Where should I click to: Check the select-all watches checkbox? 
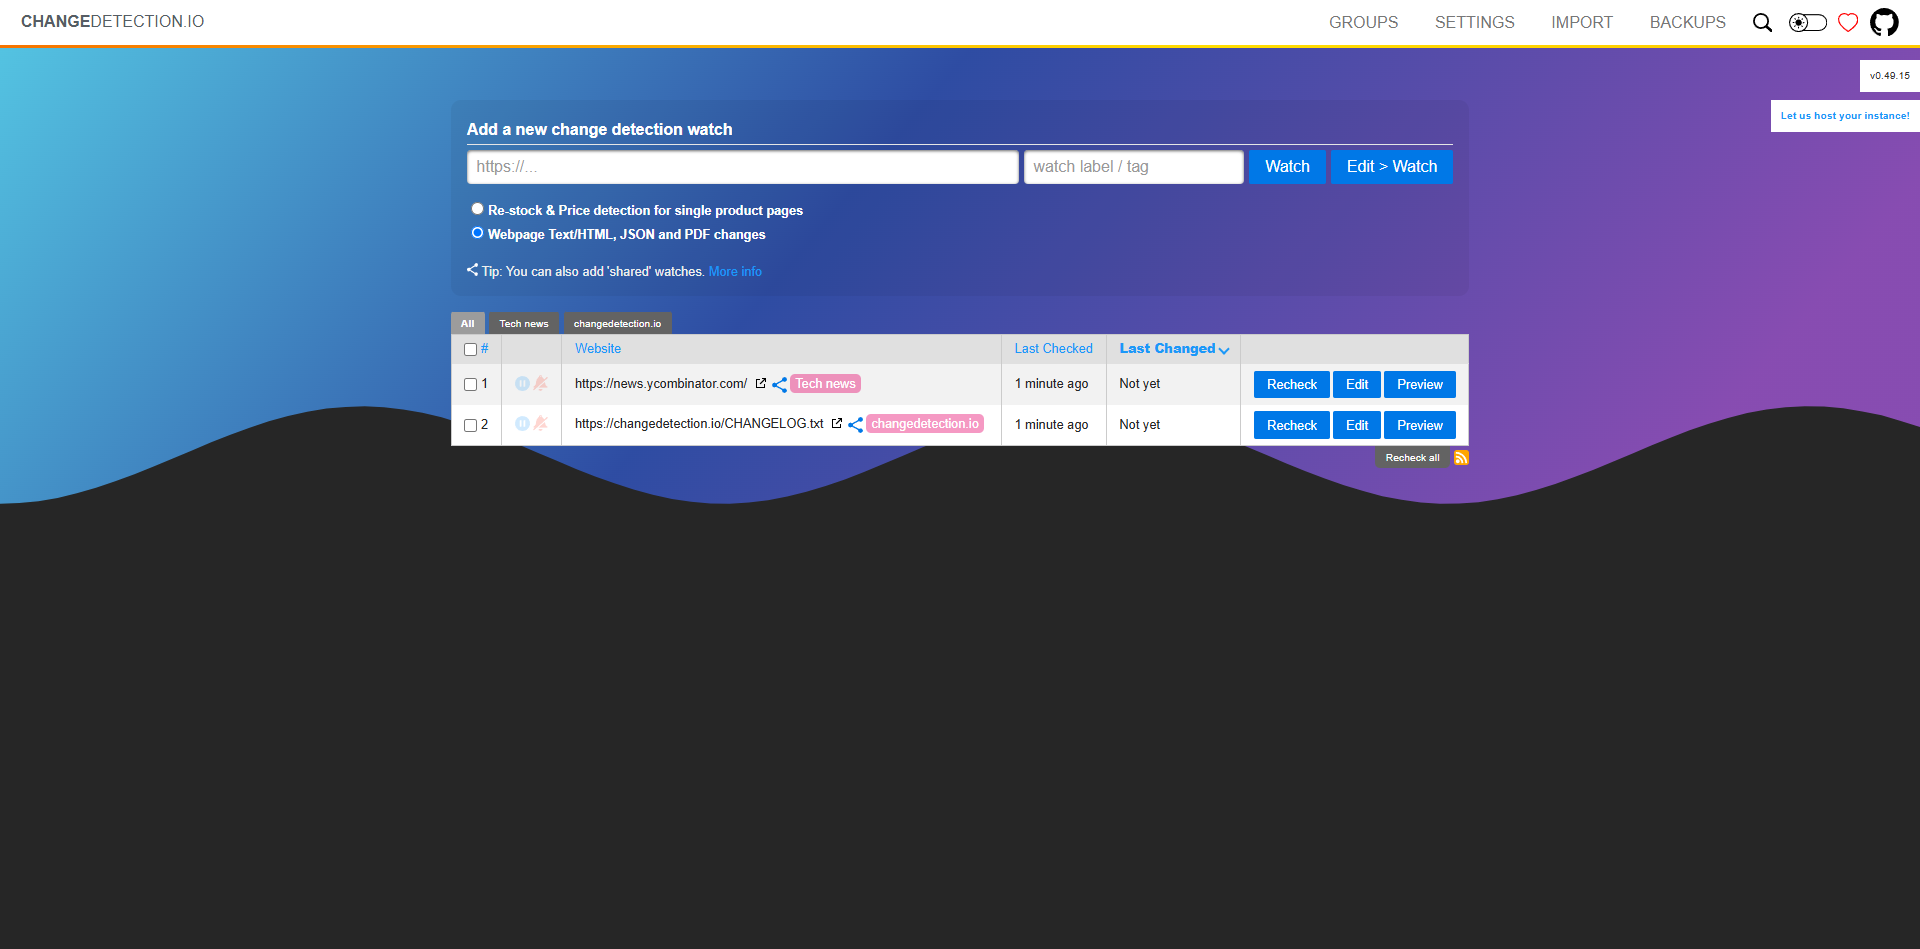pyautogui.click(x=470, y=350)
